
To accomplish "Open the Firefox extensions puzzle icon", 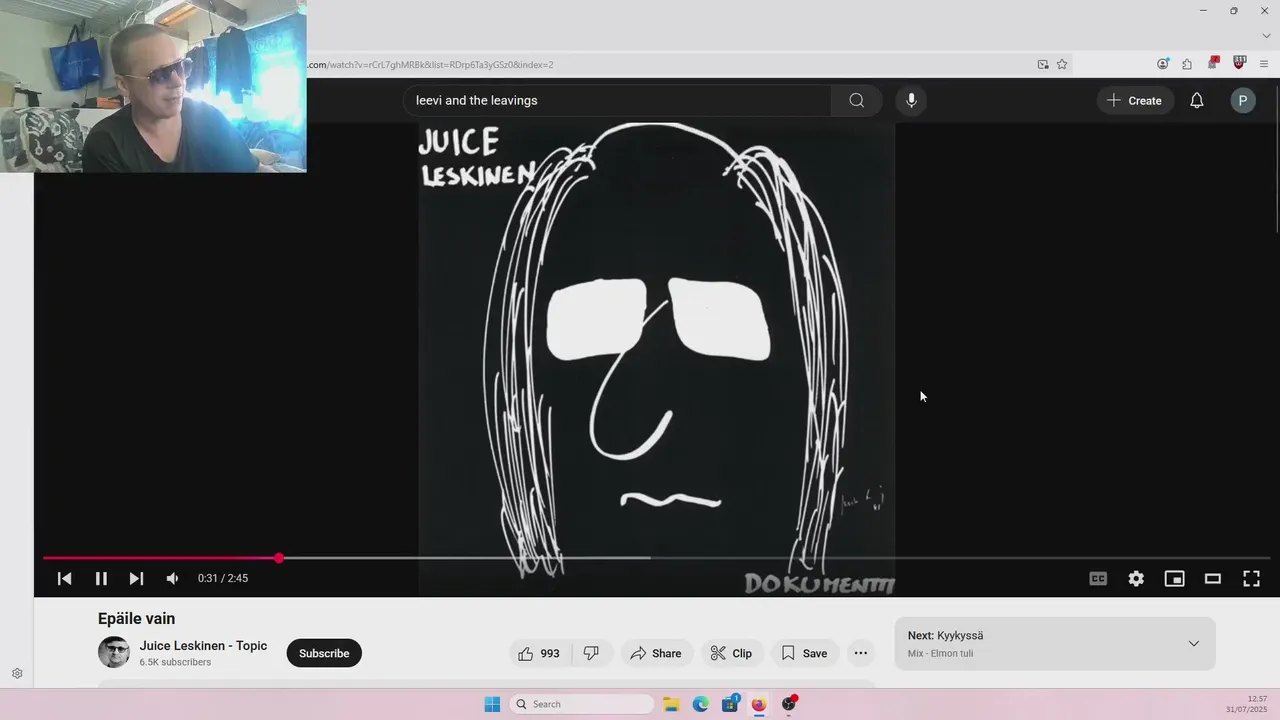I will pos(1187,63).
